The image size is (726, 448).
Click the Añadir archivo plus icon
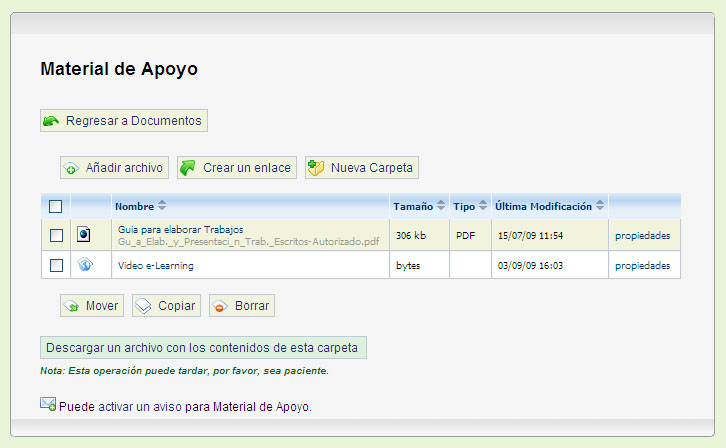71,168
